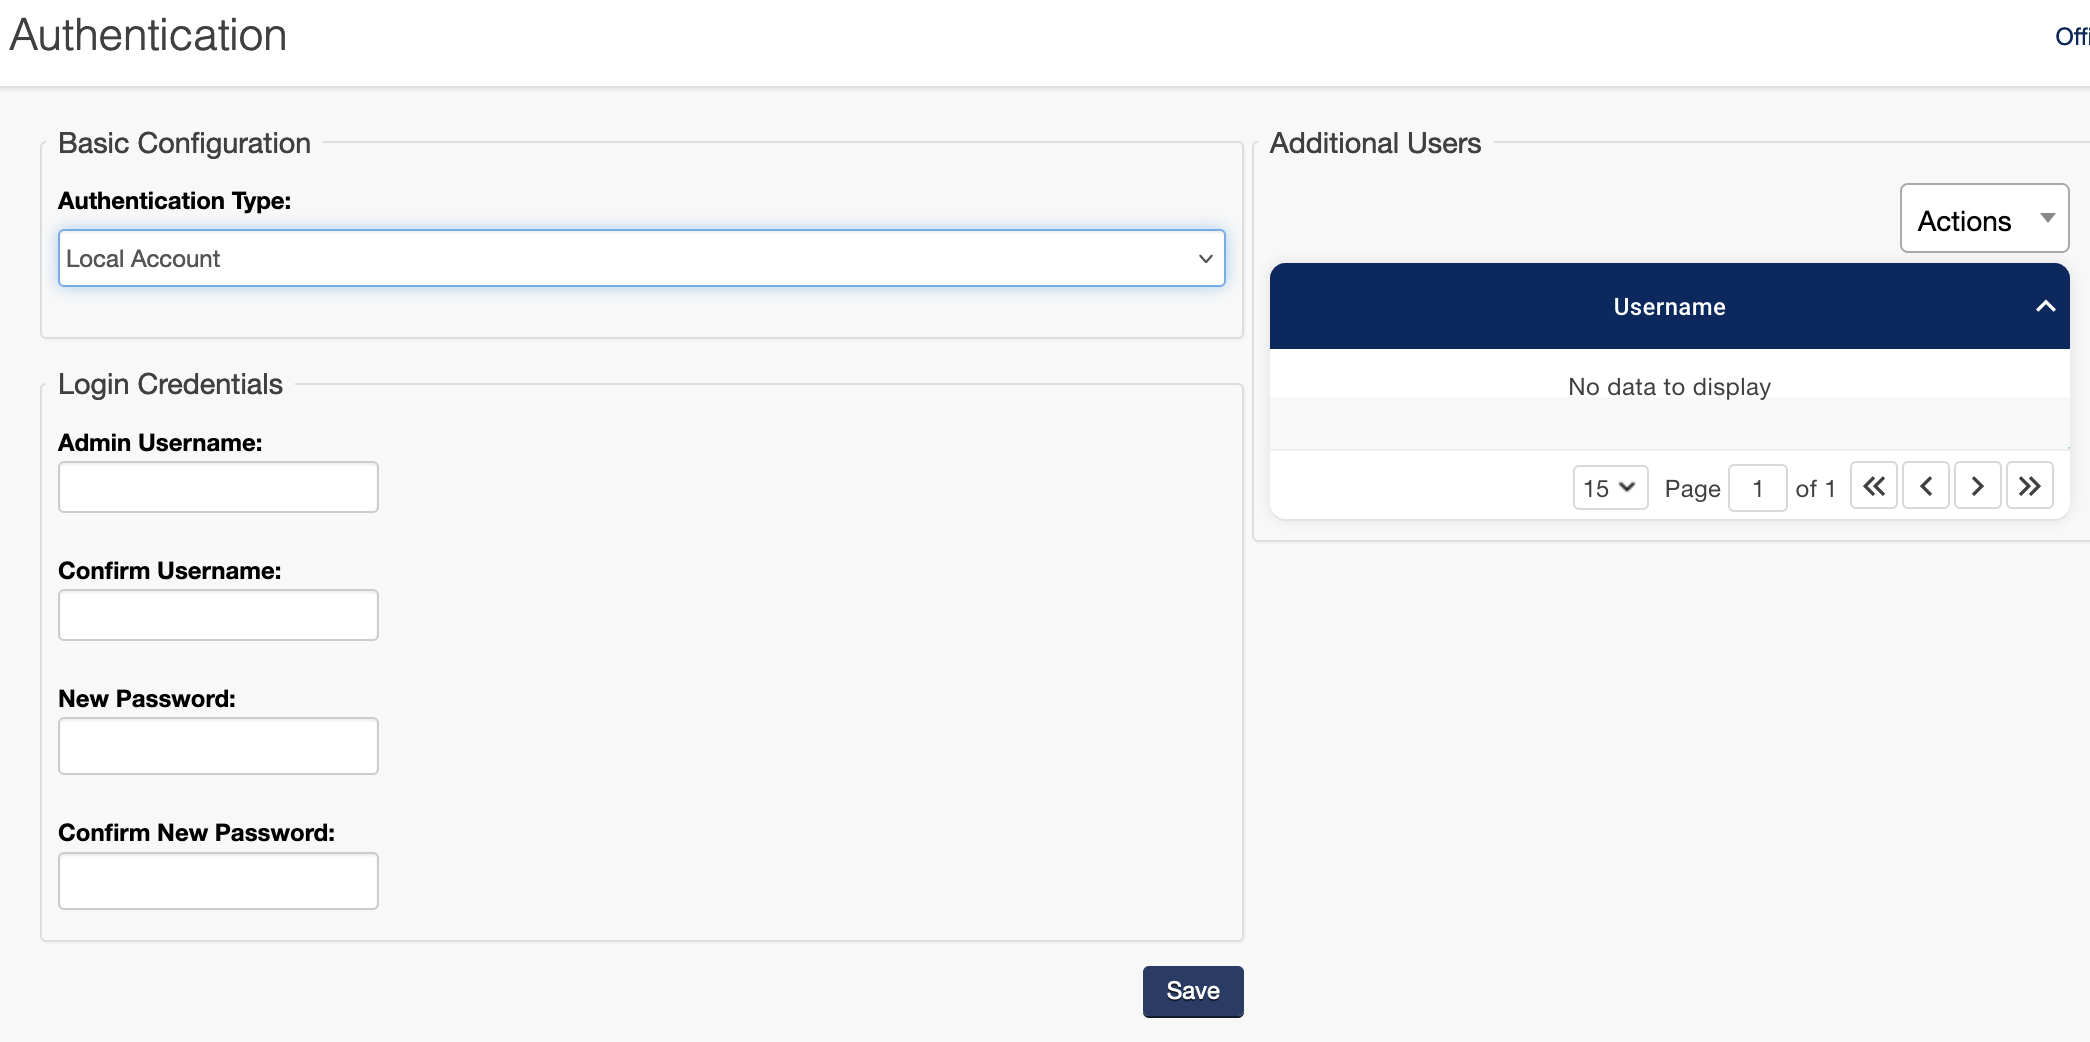Advance to the next users page
This screenshot has width=2090, height=1042.
1977,487
